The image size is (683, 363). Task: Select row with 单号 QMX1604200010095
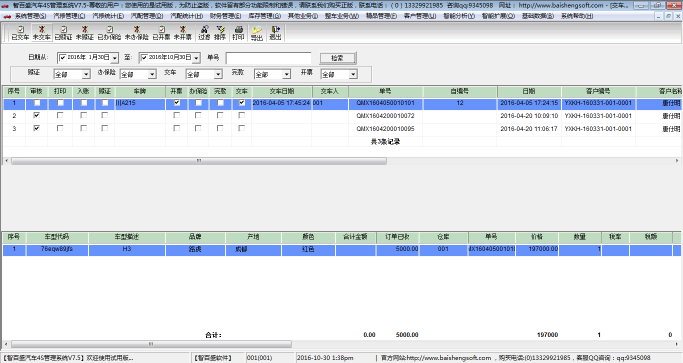pos(342,129)
